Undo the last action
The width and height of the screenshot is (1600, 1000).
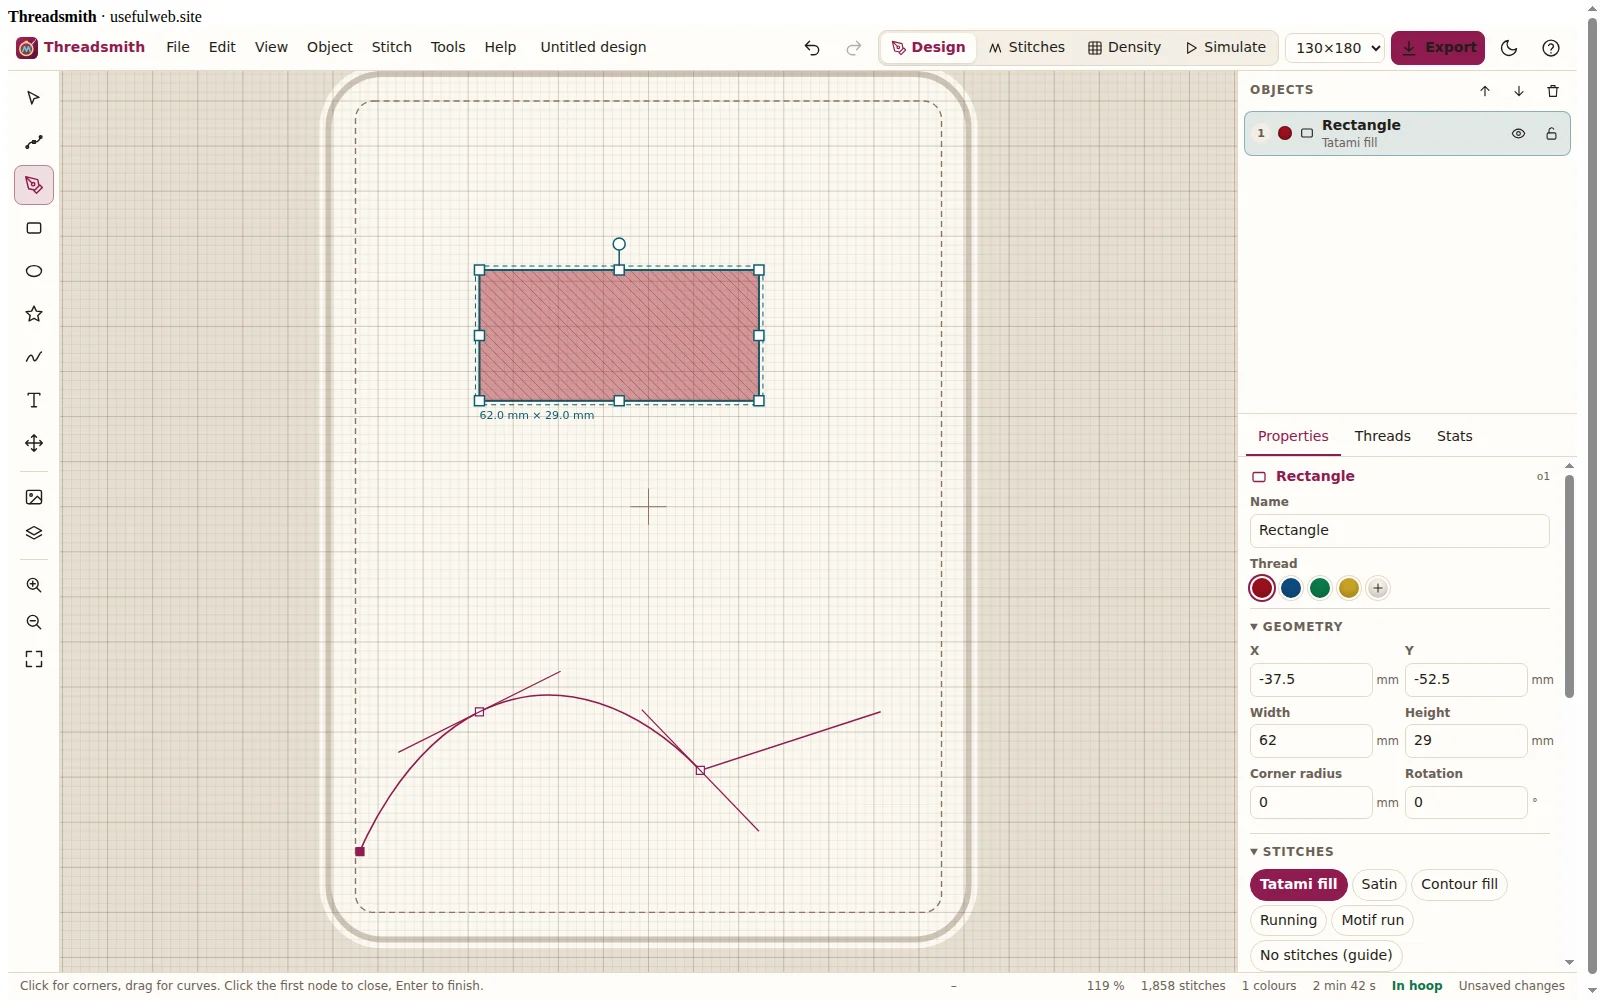pos(812,48)
